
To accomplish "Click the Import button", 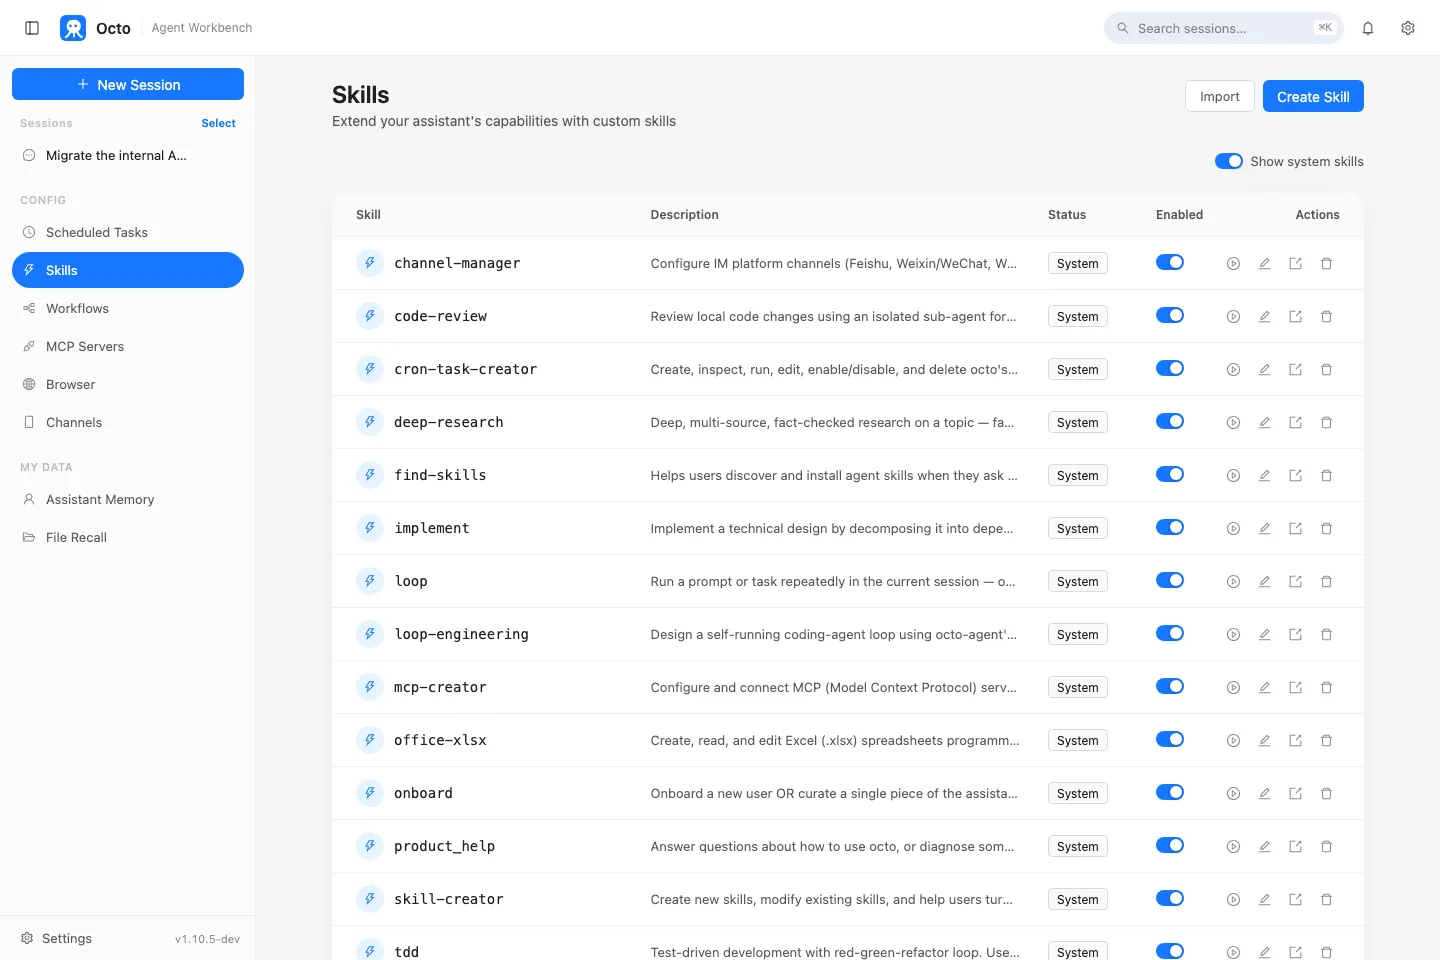I will tap(1219, 96).
